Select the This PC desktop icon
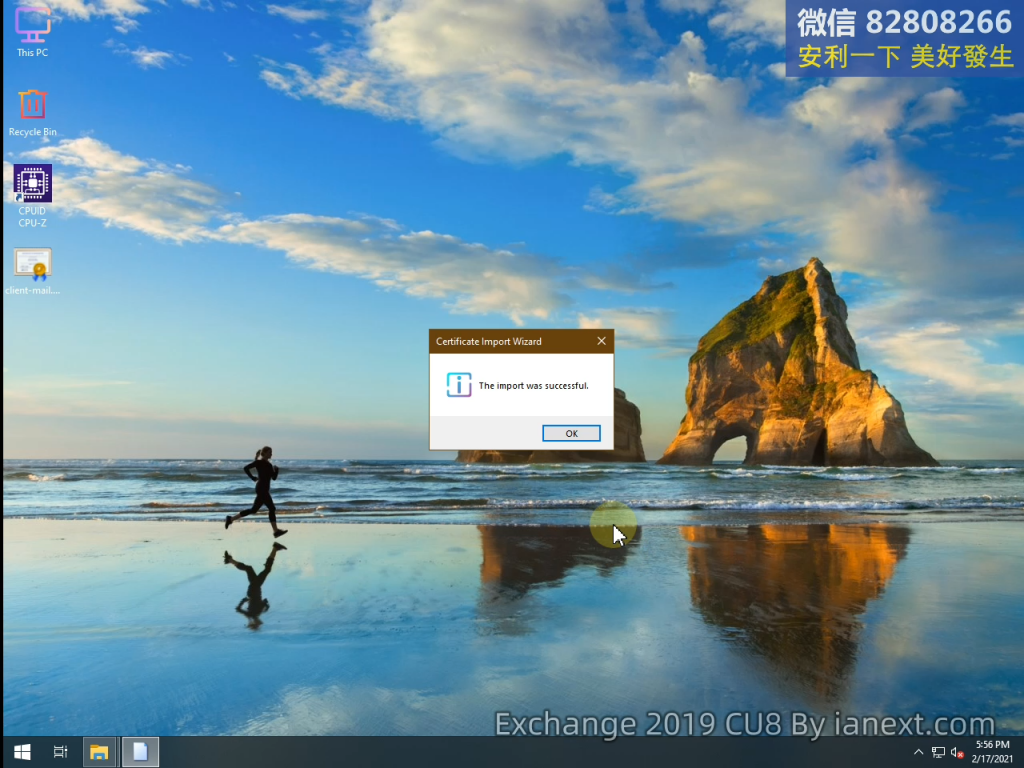 click(32, 30)
